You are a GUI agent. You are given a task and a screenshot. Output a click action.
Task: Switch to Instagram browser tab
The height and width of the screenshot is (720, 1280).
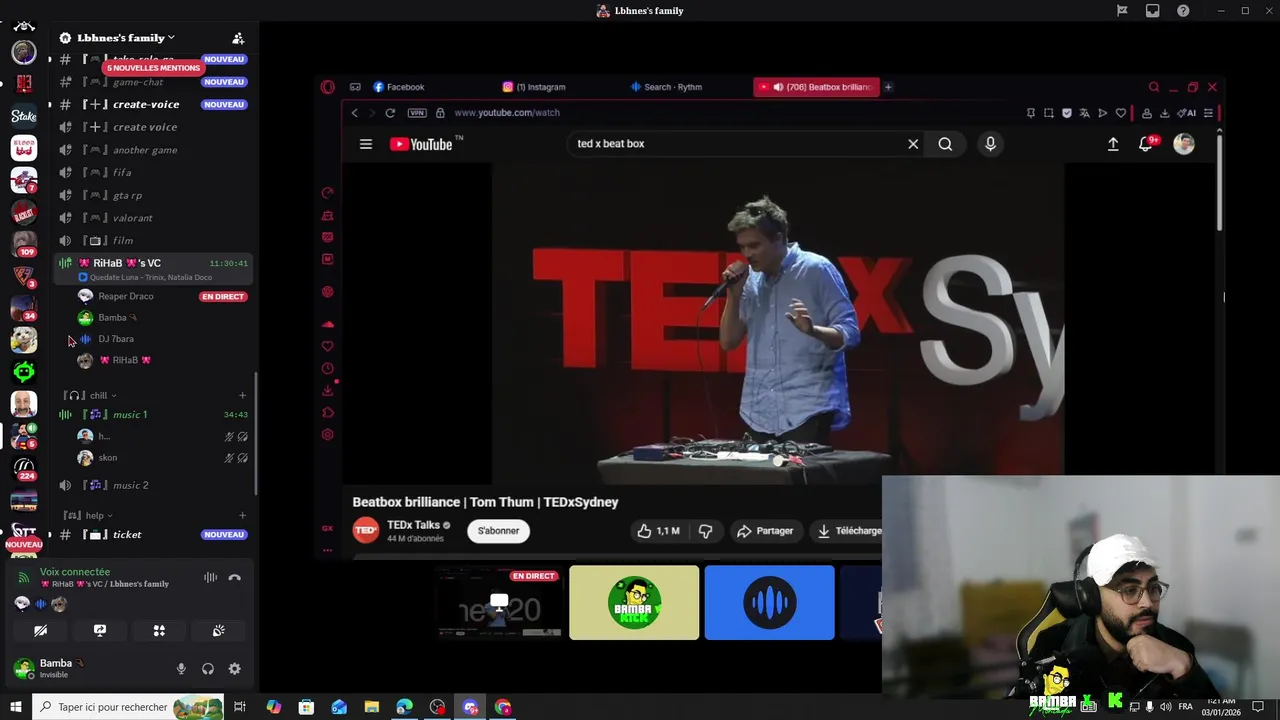pos(534,87)
